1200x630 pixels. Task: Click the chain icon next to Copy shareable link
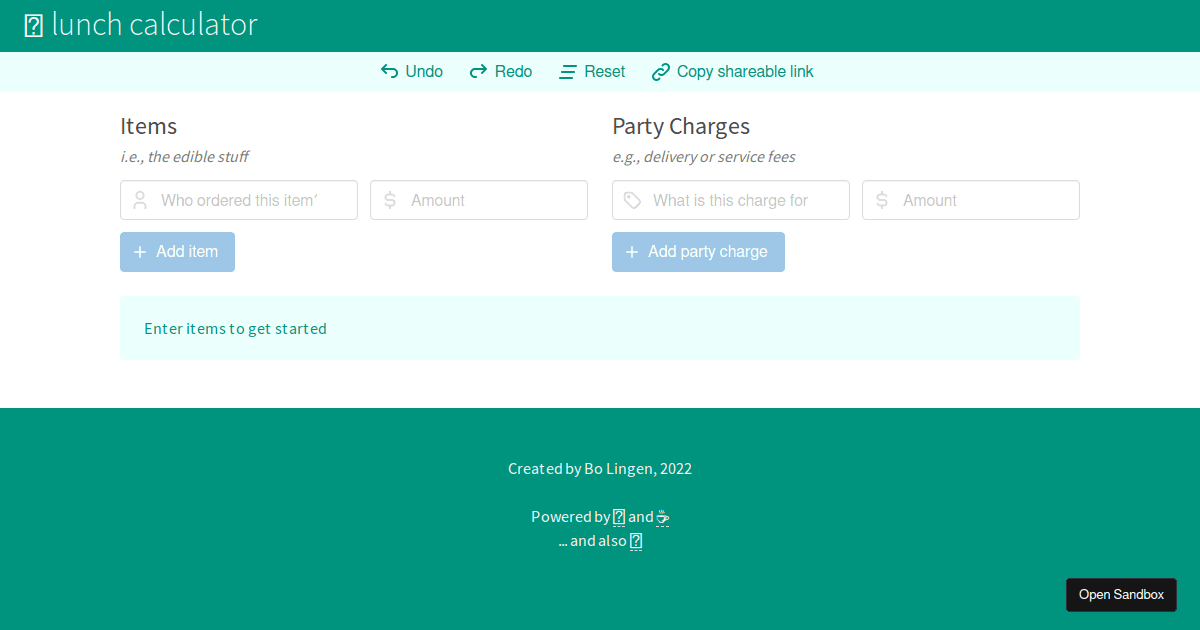660,71
